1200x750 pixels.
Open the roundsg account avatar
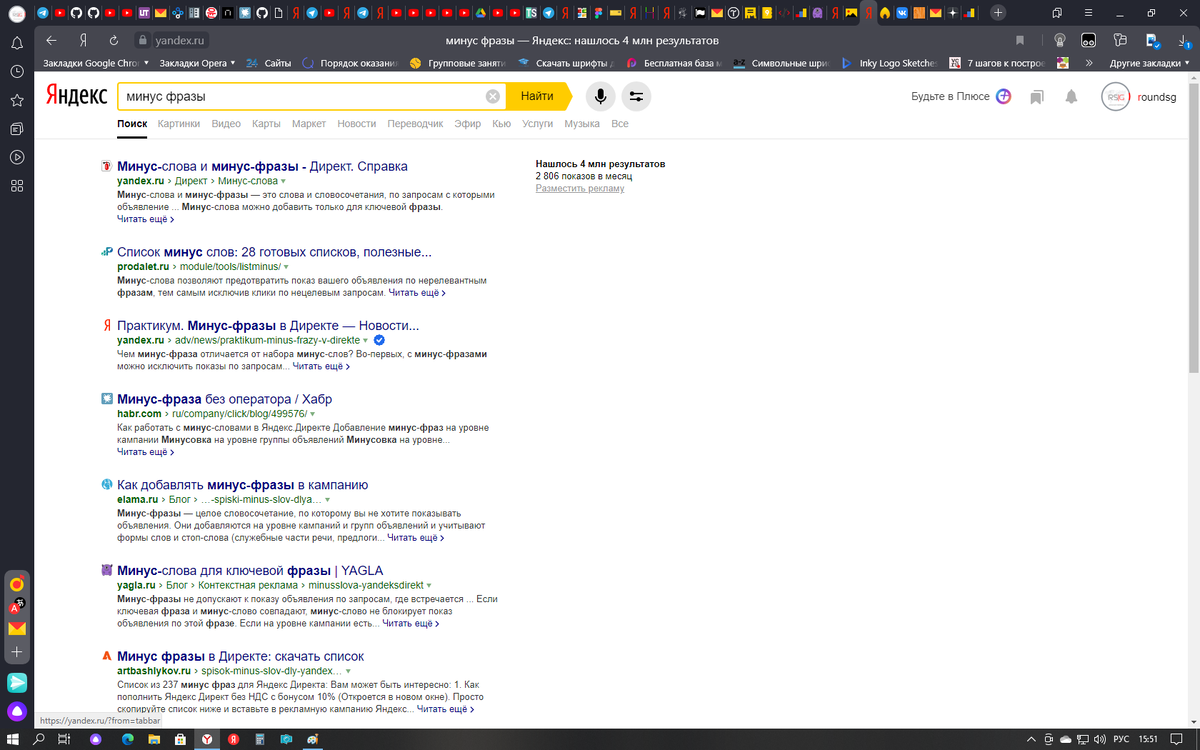click(1115, 97)
